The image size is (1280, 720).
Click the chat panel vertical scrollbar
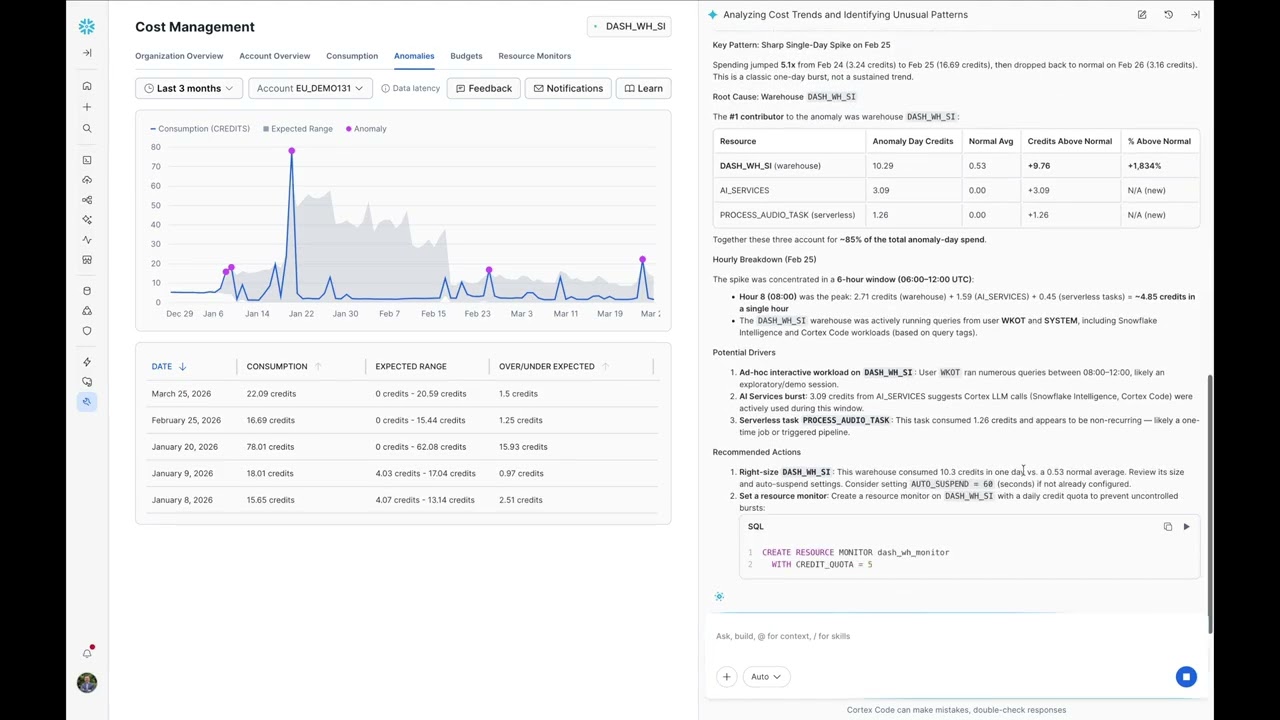1210,504
